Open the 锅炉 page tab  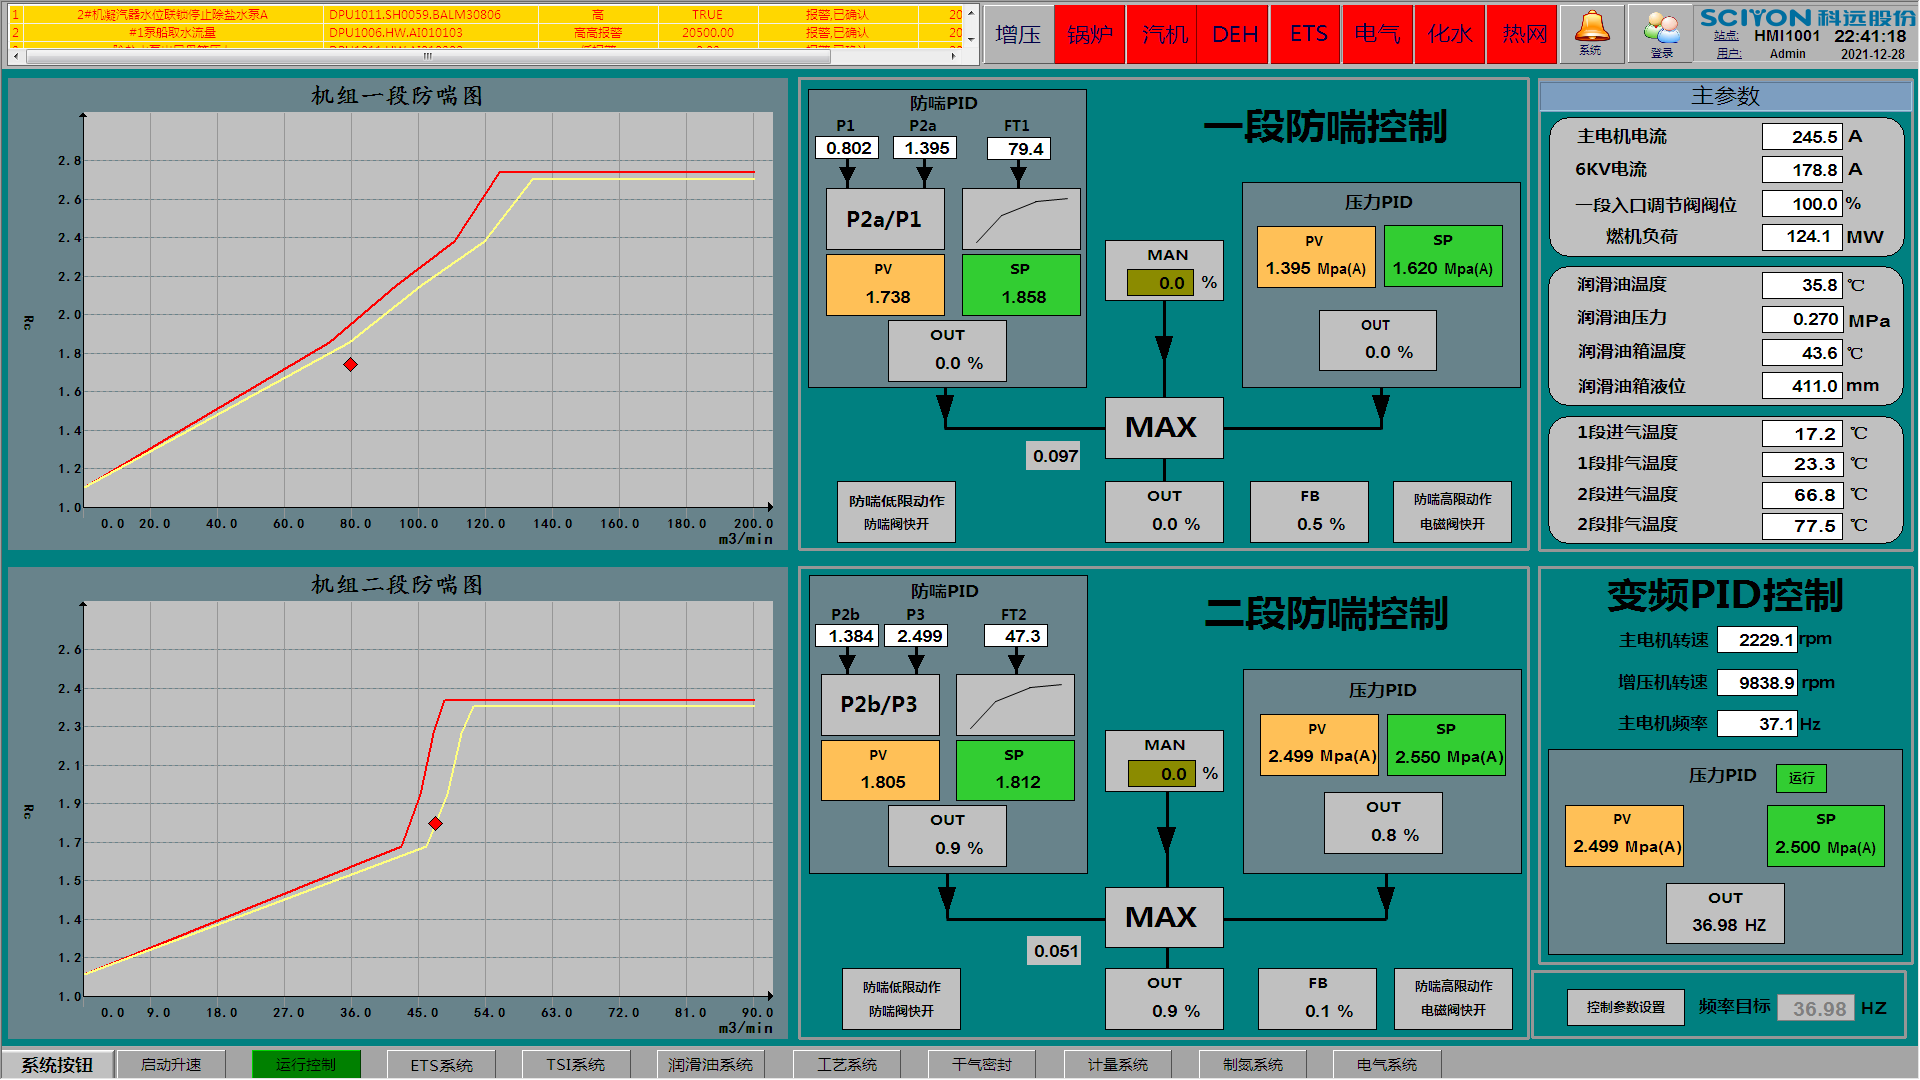click(x=1090, y=35)
